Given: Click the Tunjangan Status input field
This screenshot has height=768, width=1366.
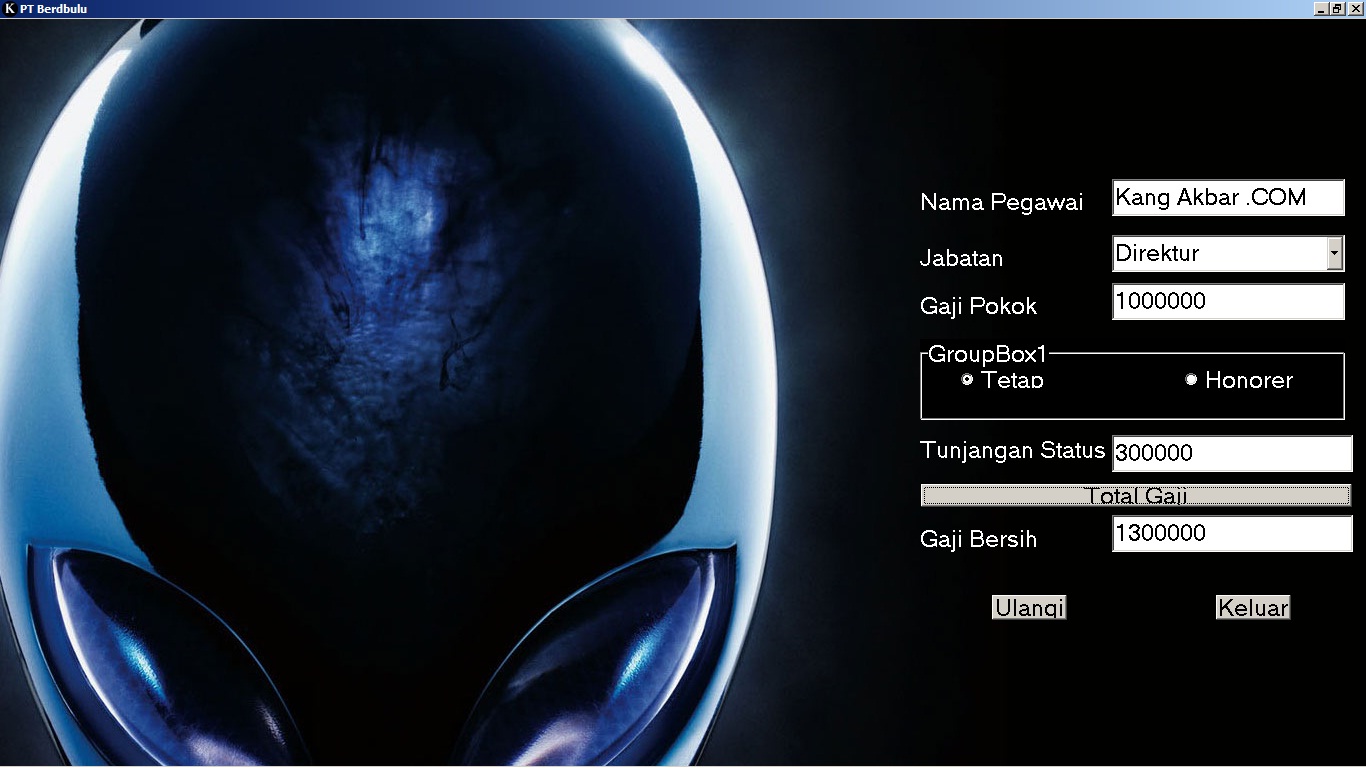Looking at the screenshot, I should (1232, 454).
